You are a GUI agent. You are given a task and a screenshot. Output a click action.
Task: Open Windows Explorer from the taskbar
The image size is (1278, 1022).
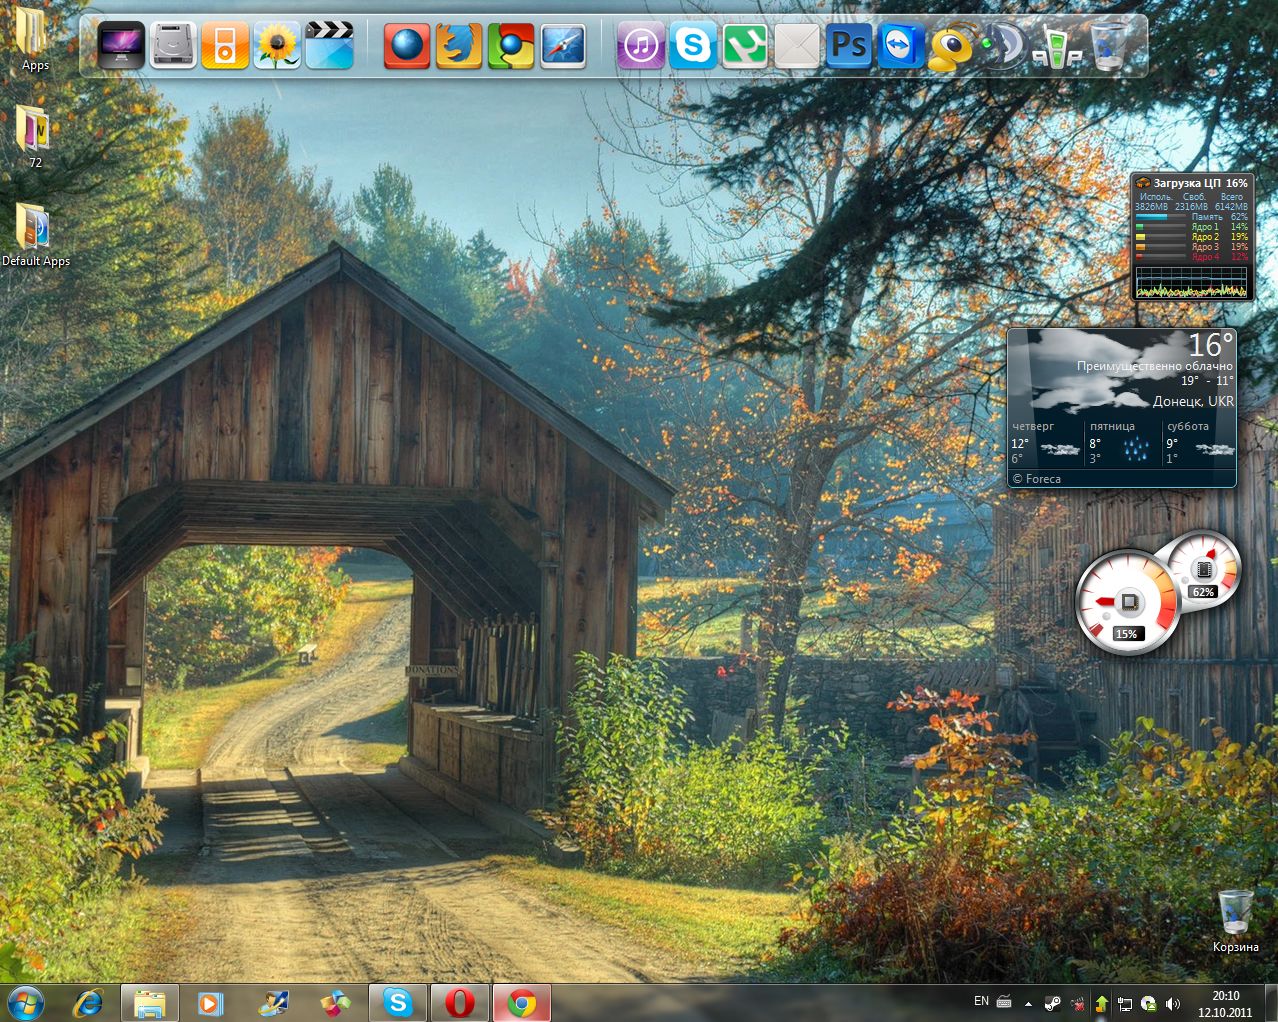[150, 1003]
